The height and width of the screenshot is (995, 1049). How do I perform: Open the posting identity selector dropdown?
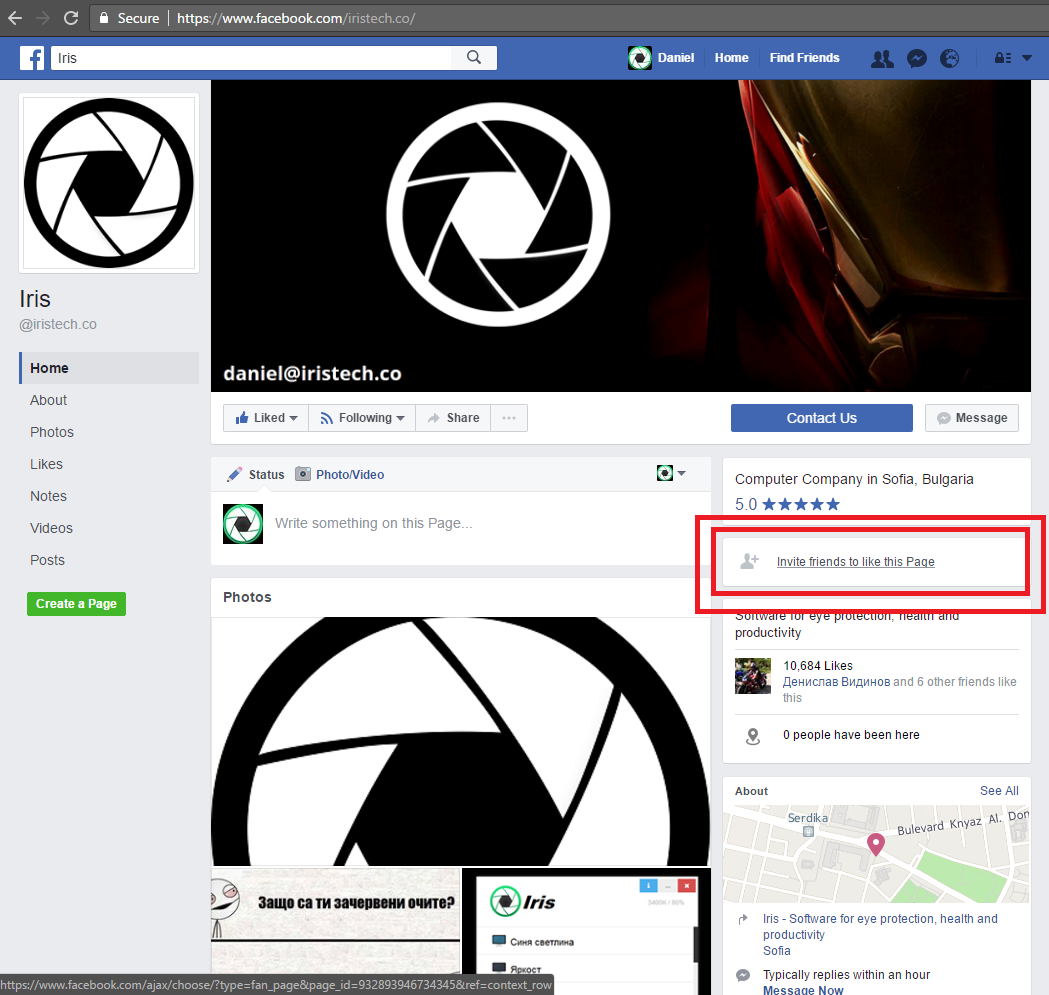point(671,473)
